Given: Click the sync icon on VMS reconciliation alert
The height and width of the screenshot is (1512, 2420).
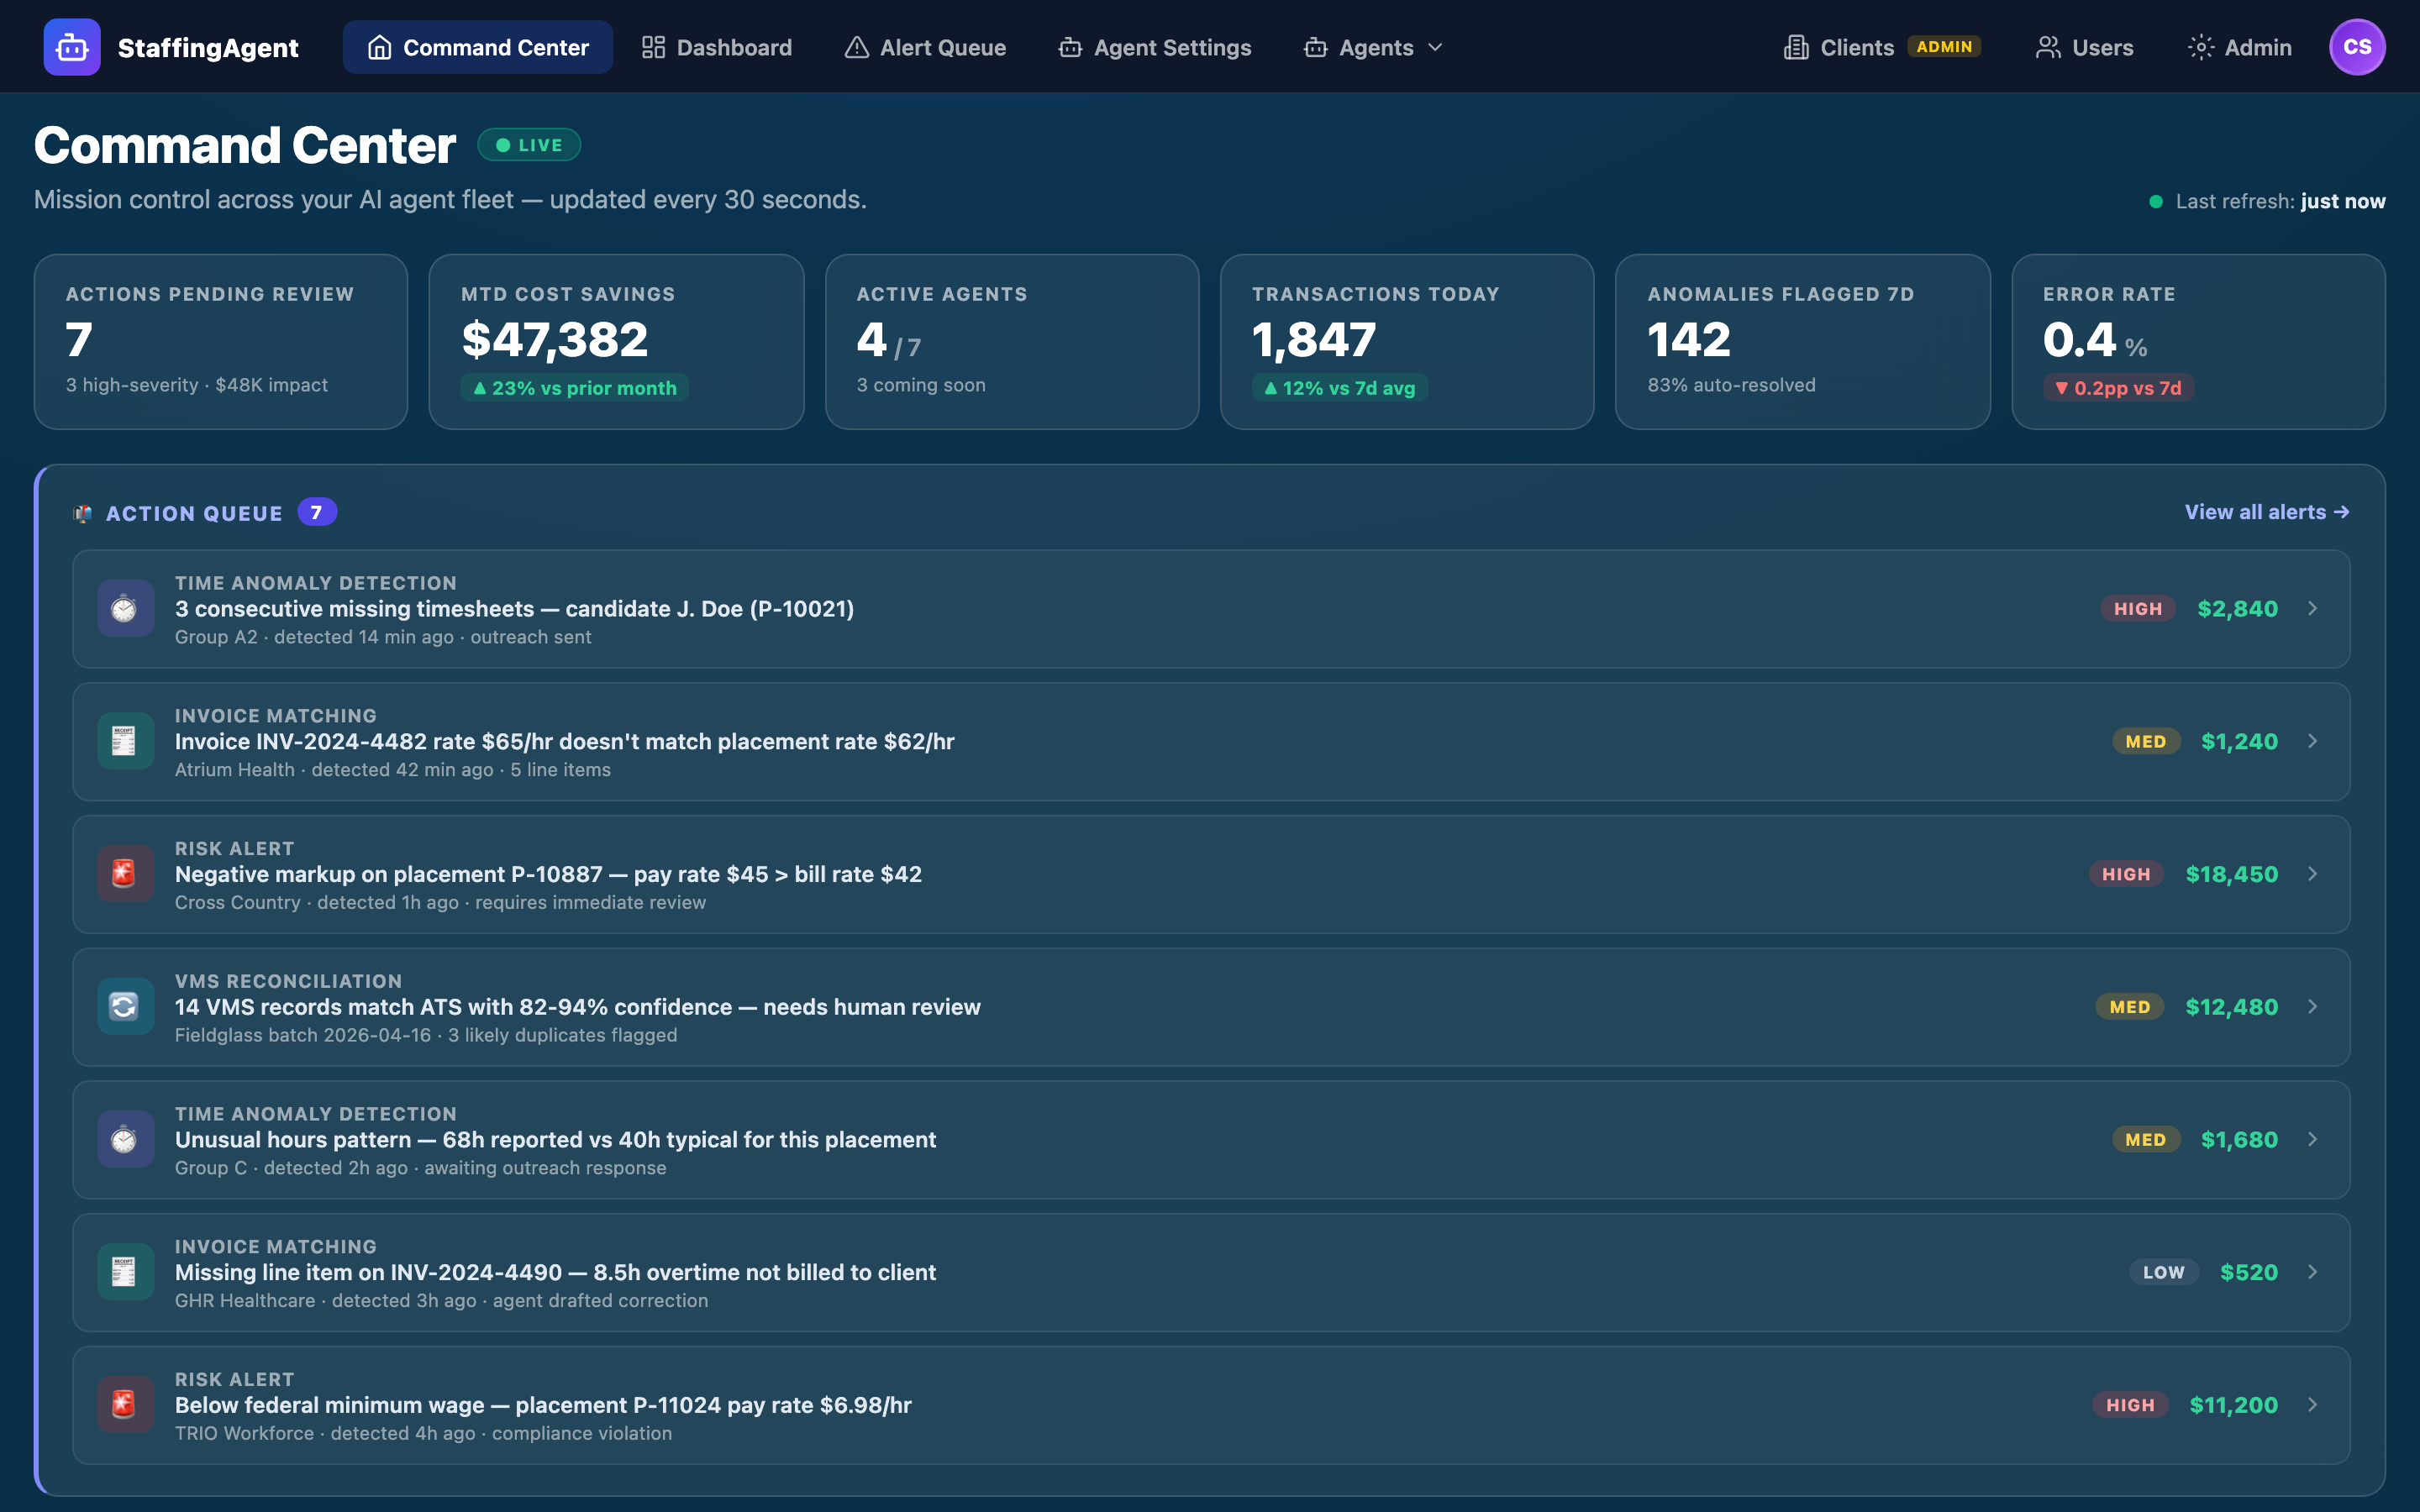Looking at the screenshot, I should coord(125,1006).
